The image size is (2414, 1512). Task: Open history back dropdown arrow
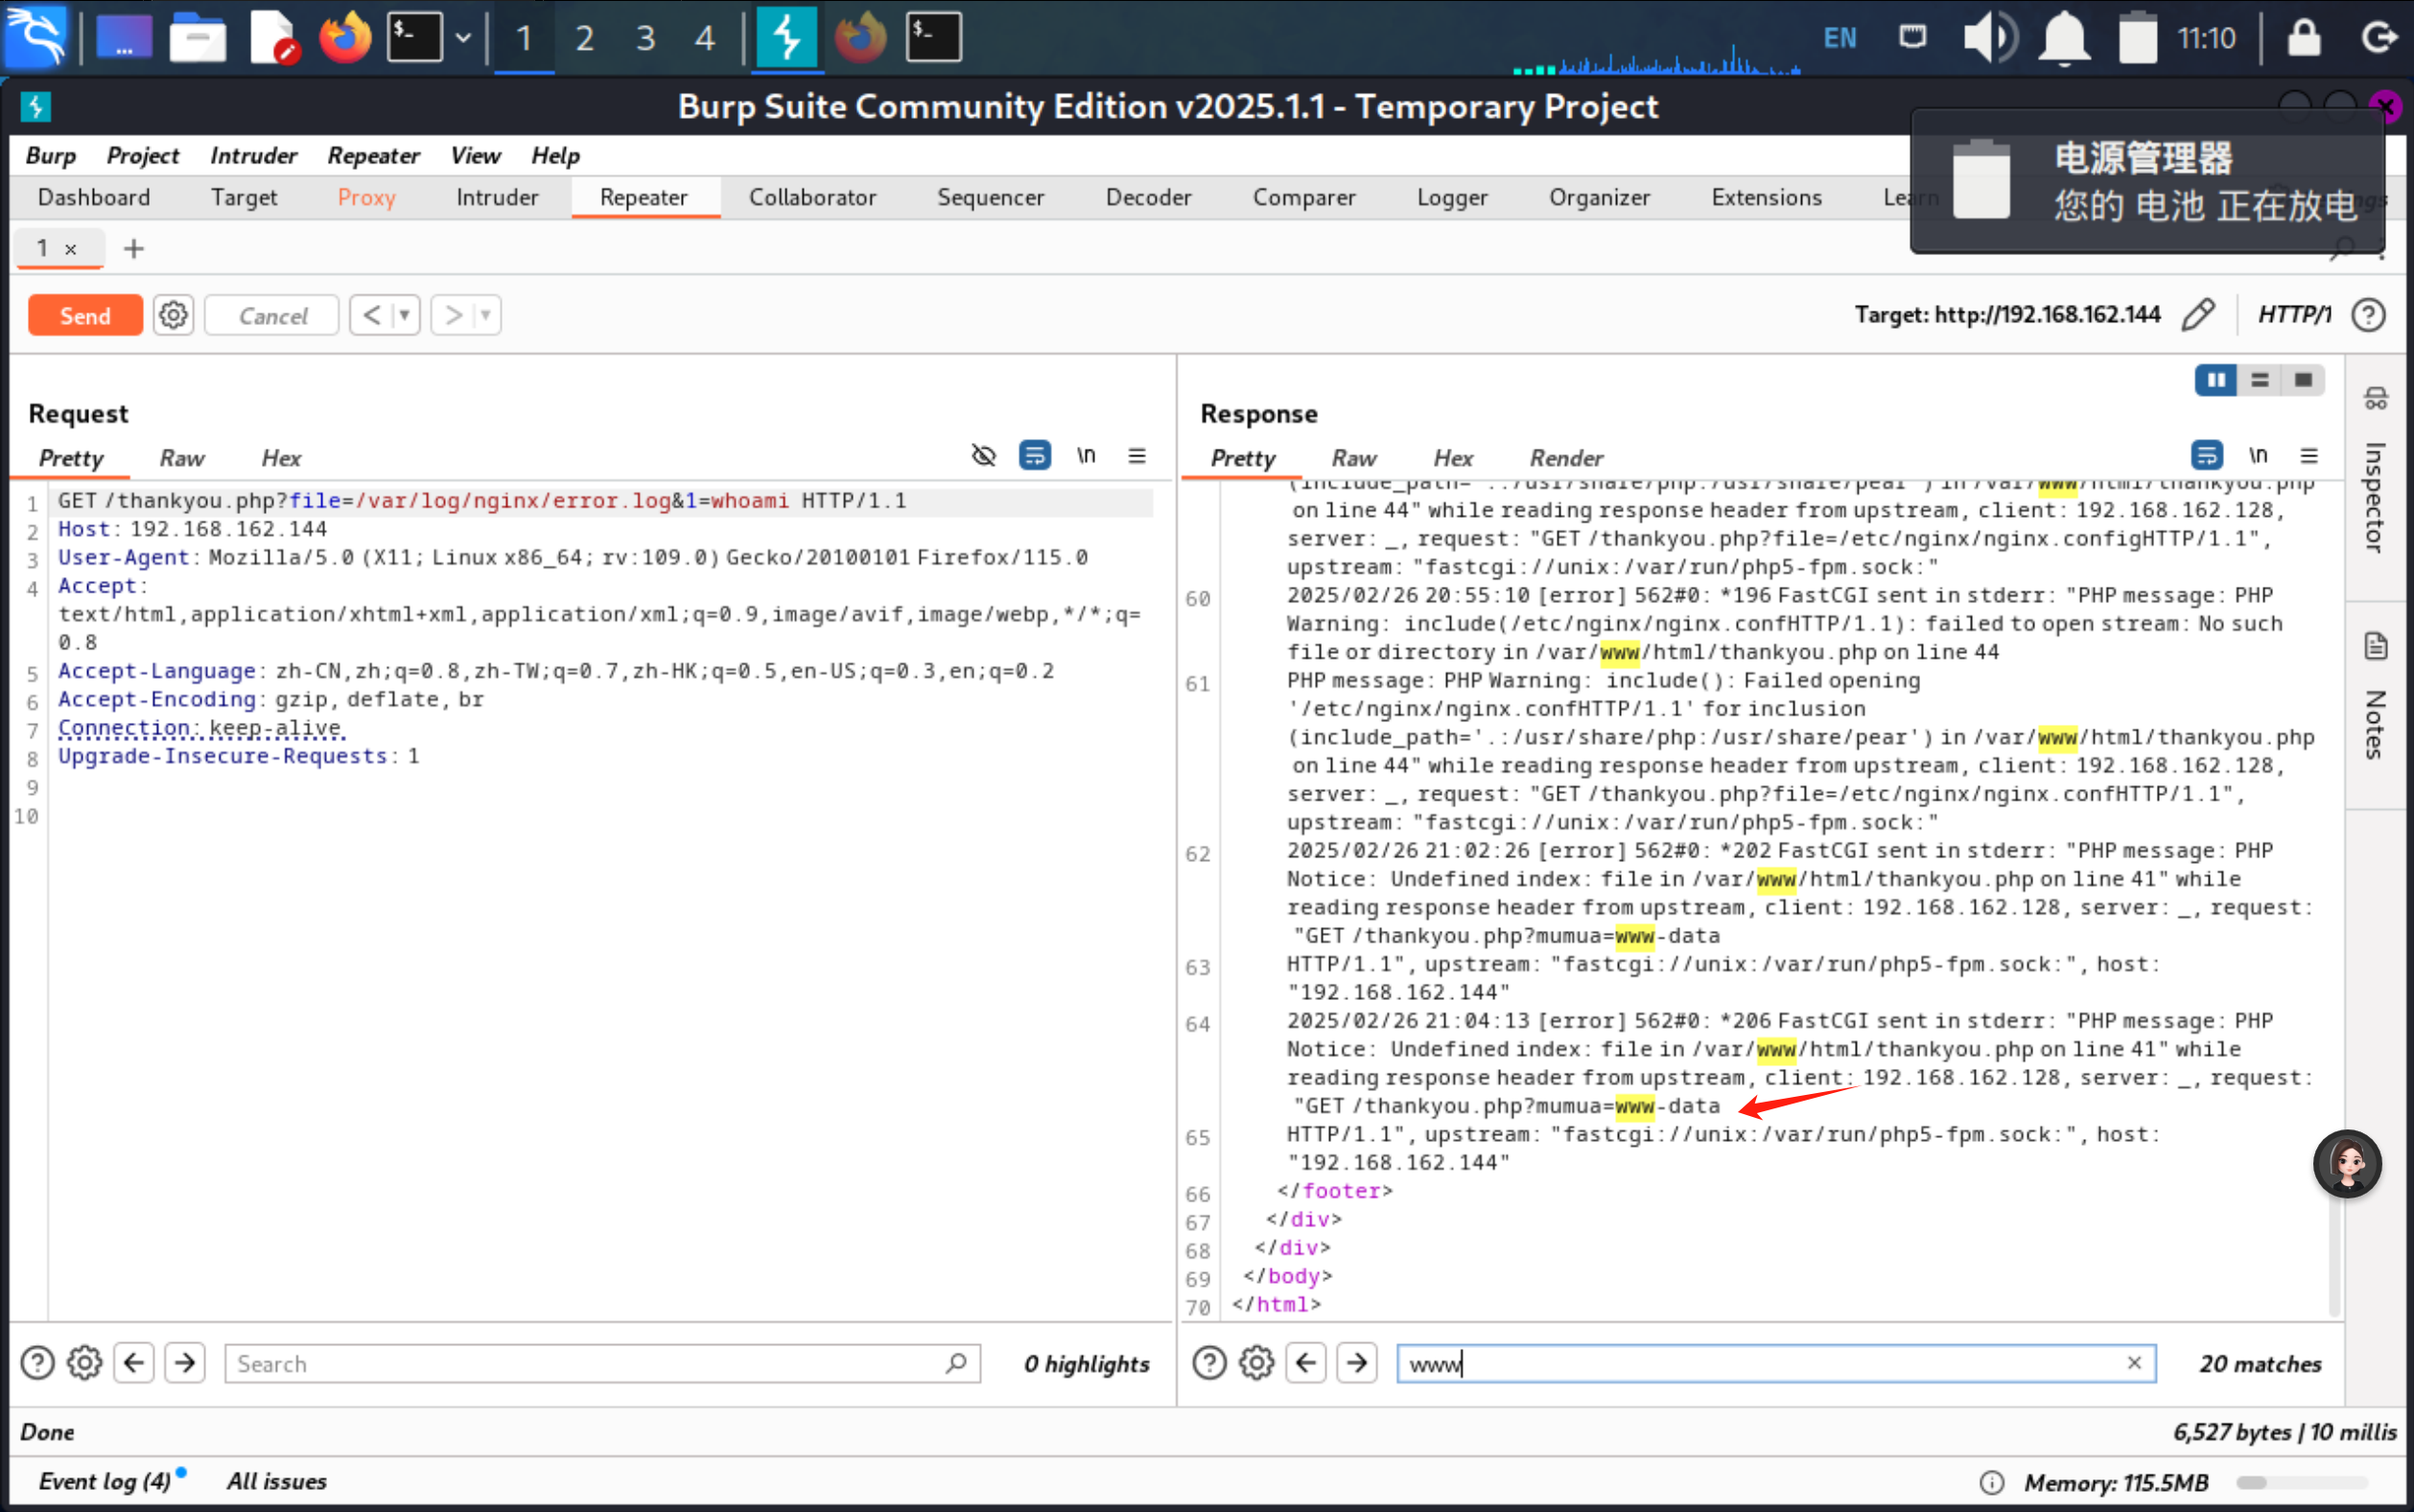click(404, 315)
